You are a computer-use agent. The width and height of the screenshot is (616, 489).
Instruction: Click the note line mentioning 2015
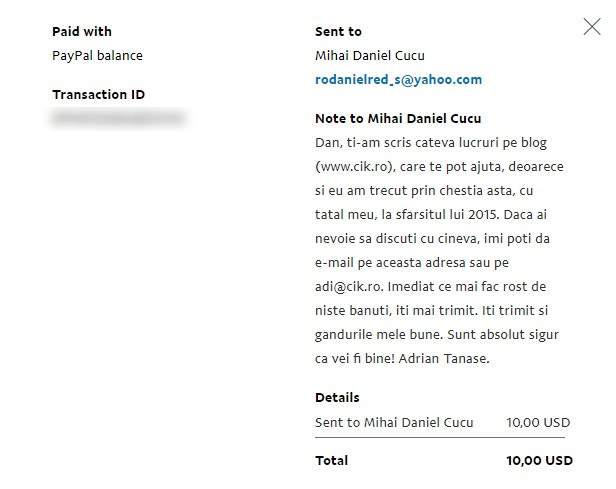click(x=431, y=215)
